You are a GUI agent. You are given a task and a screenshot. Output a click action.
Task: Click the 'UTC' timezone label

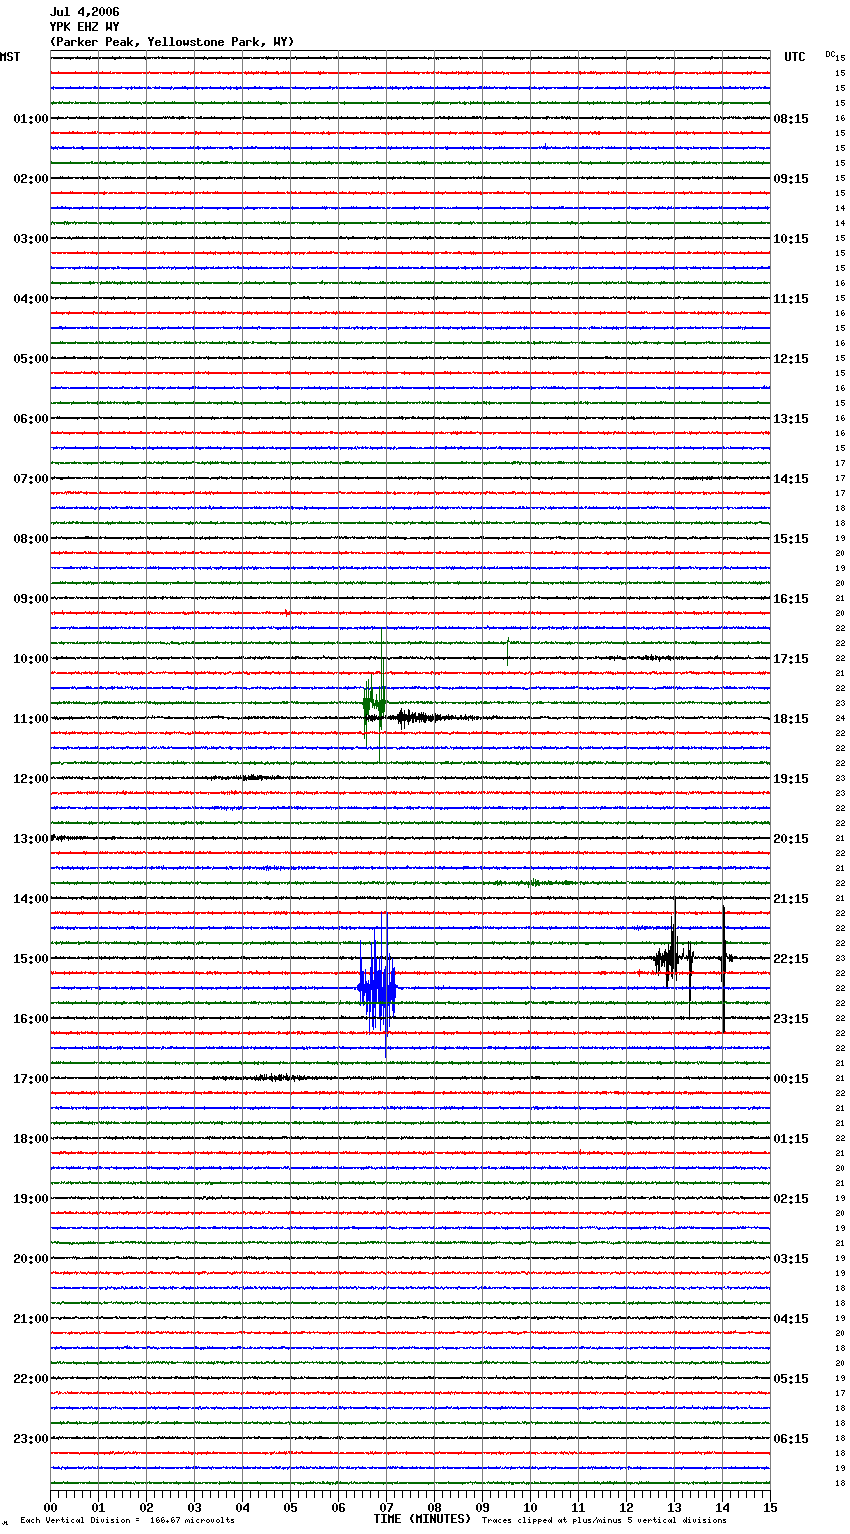(794, 57)
